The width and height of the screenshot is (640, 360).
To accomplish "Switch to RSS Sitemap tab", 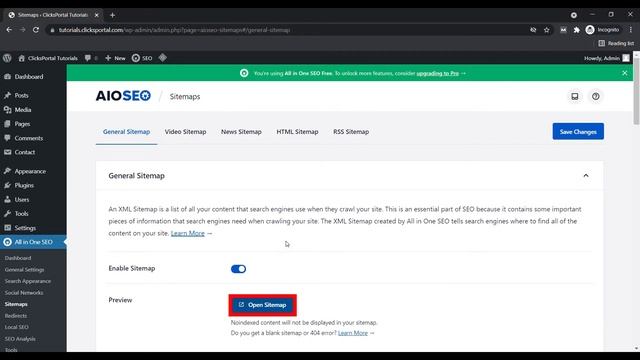I will click(351, 132).
